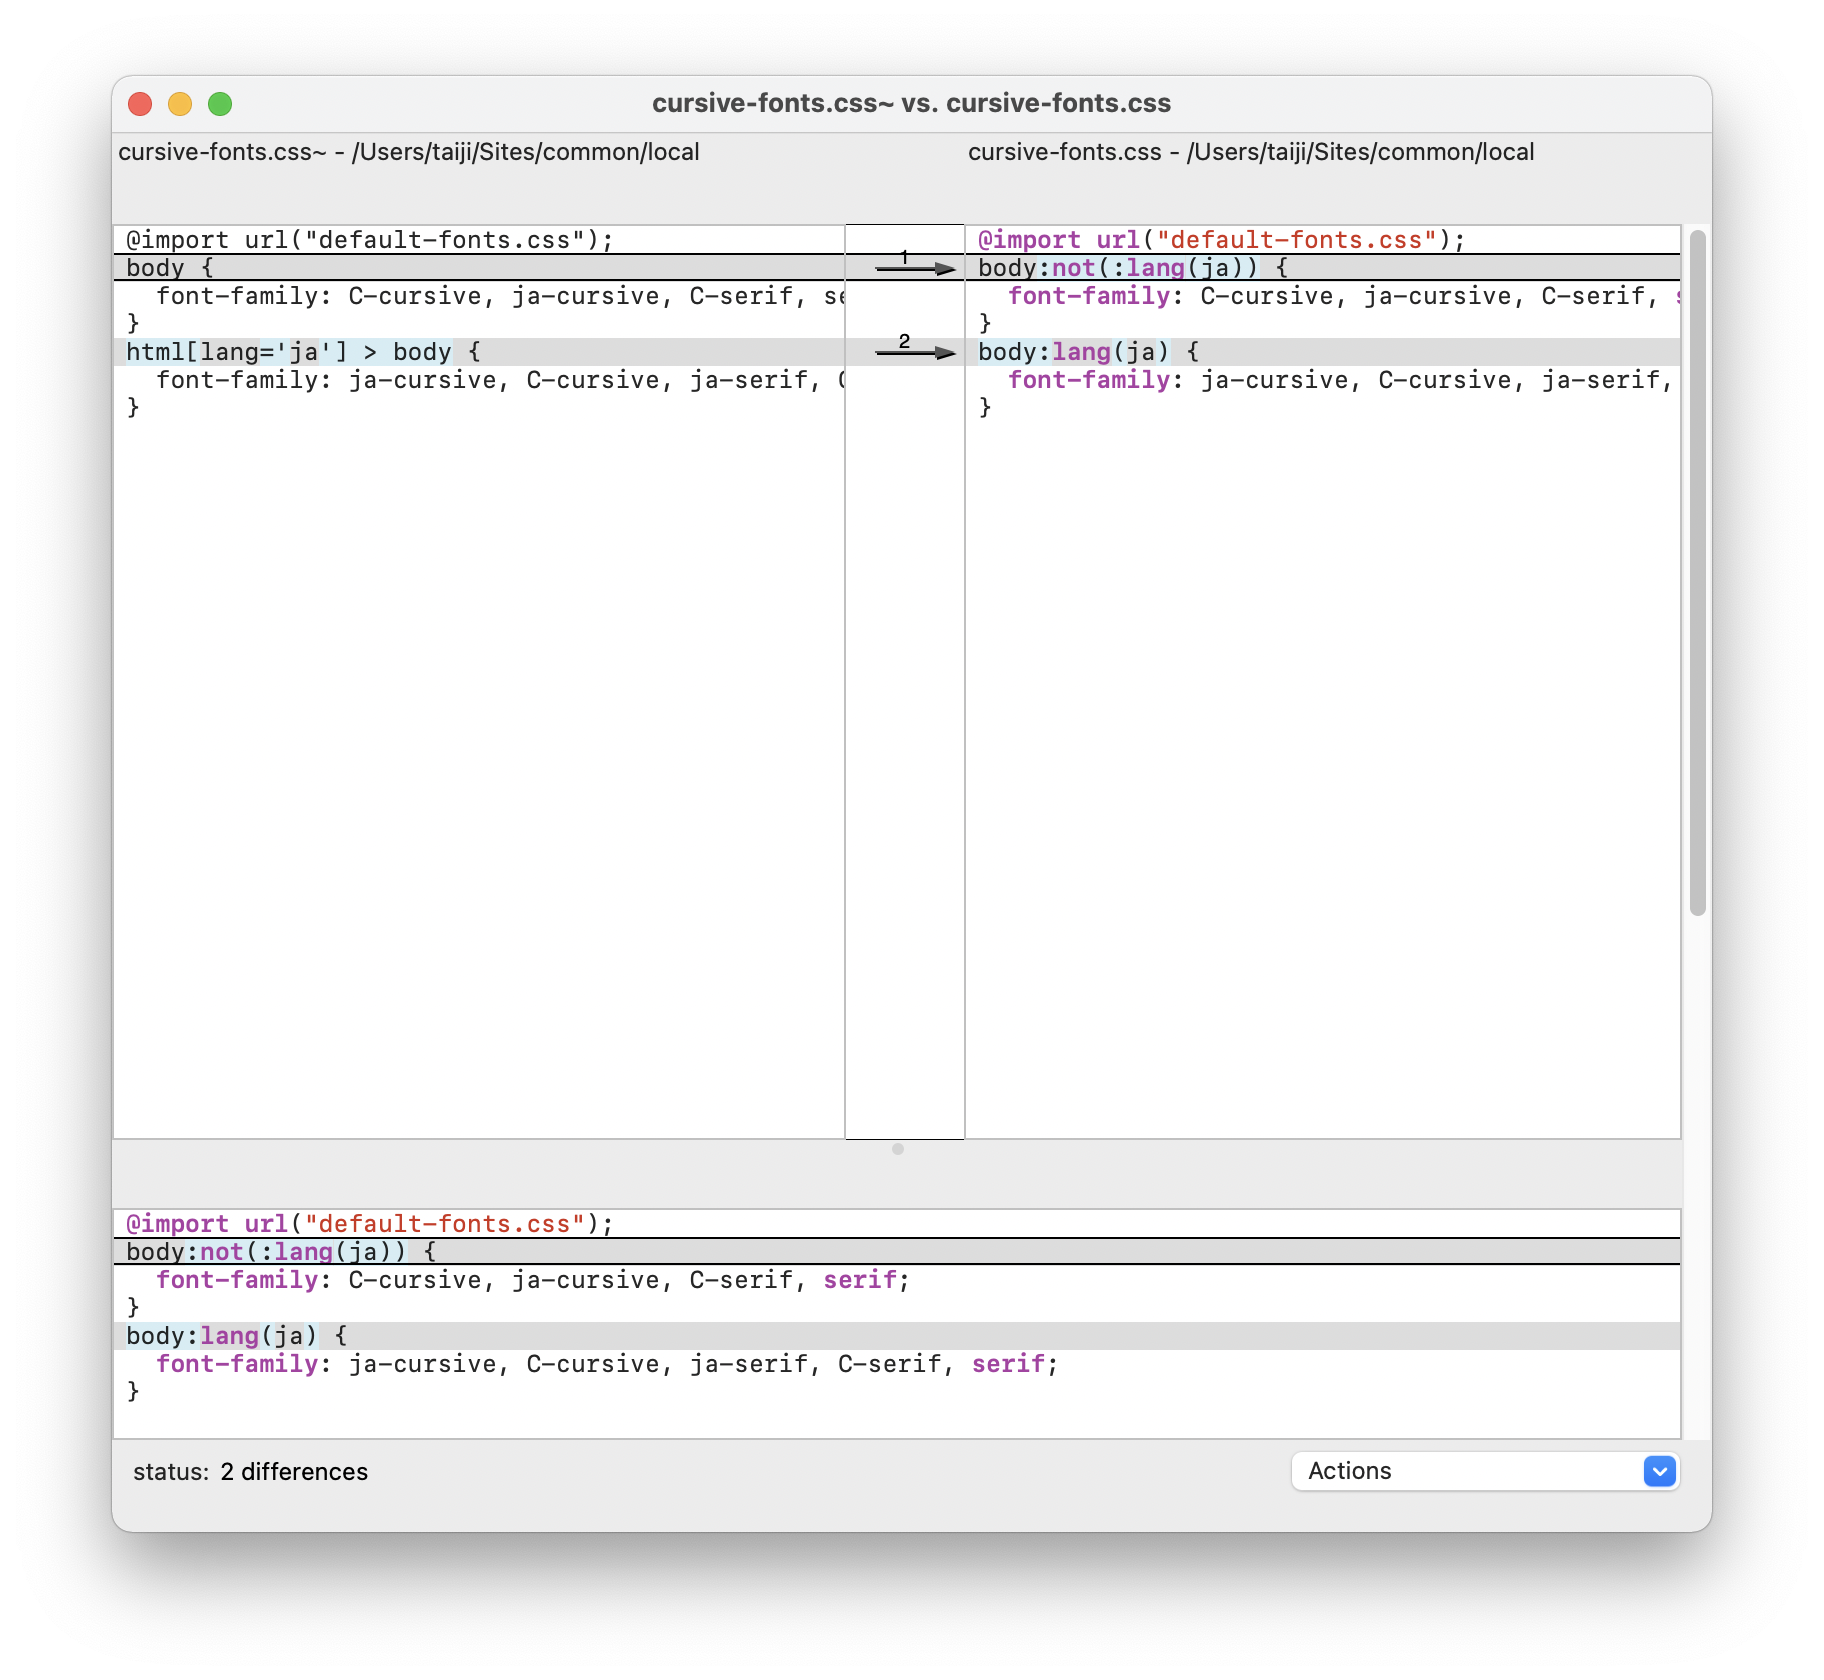Close the FileMerge comparison window
This screenshot has height=1680, width=1824.
[140, 104]
